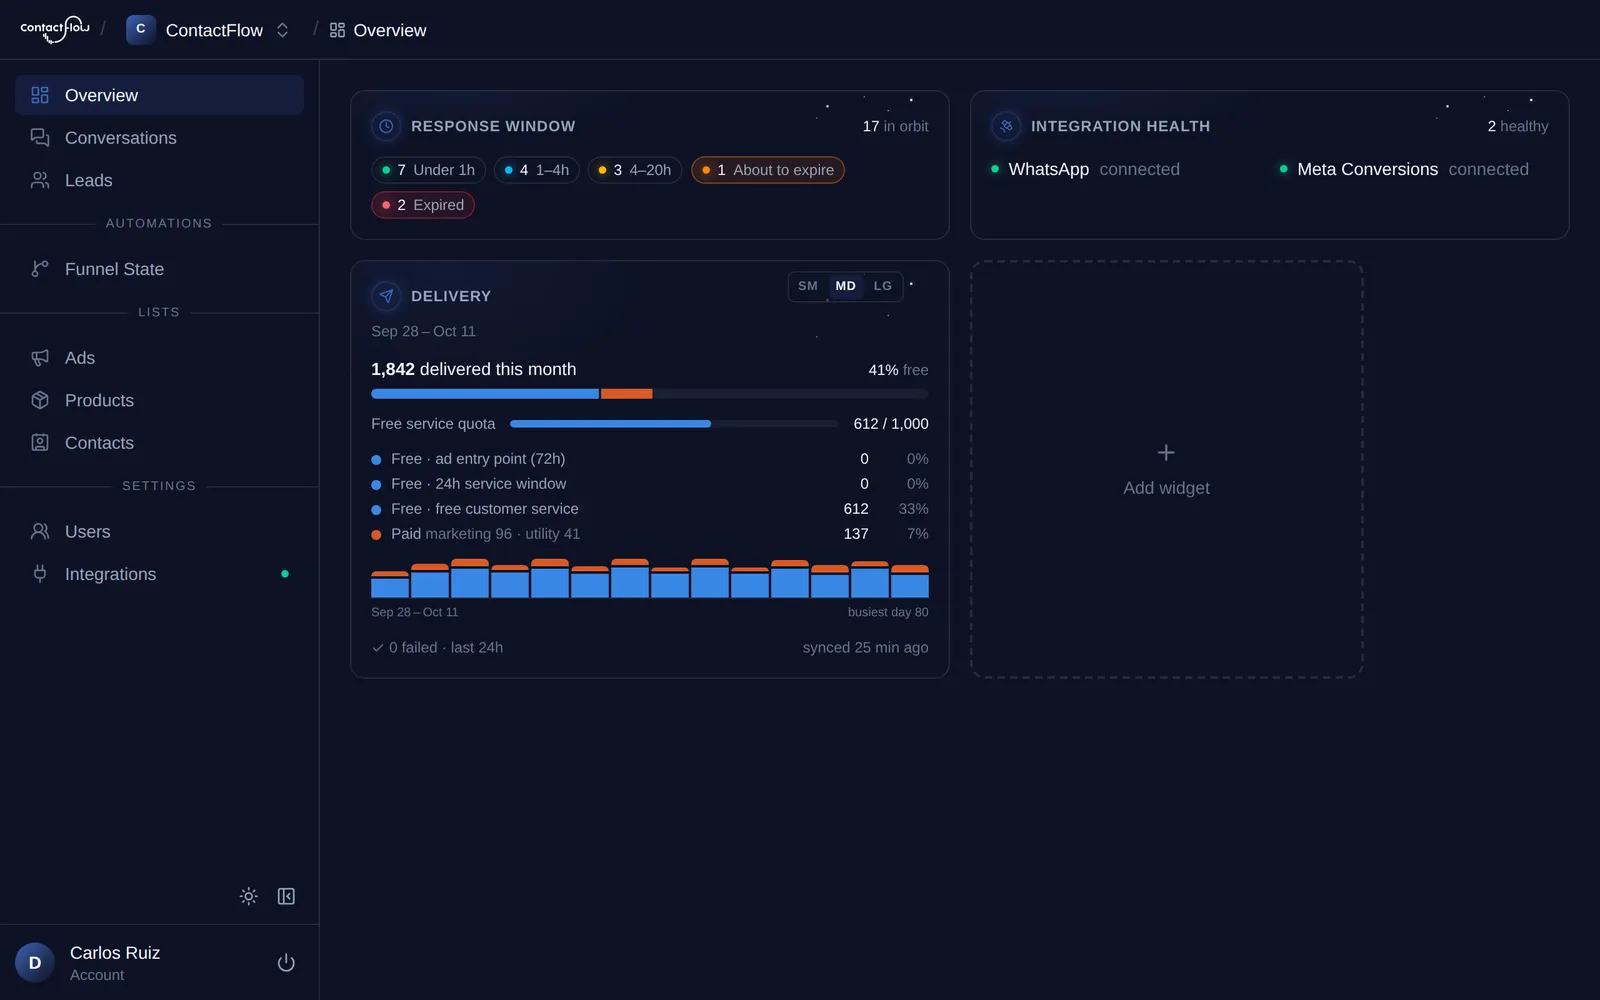
Task: Click the Integrations plug icon
Action: (40, 574)
